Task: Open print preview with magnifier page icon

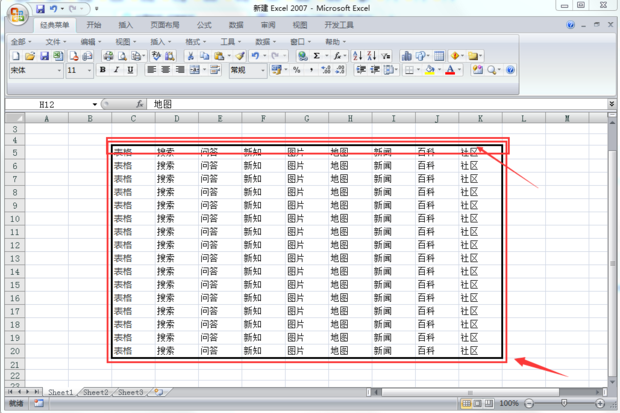Action: pos(123,56)
